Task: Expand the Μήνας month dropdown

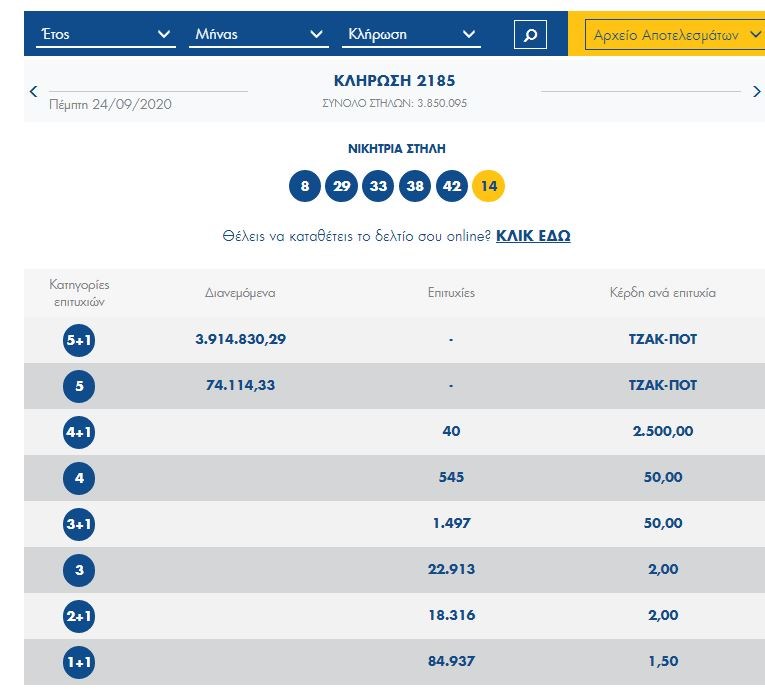Action: click(x=259, y=35)
